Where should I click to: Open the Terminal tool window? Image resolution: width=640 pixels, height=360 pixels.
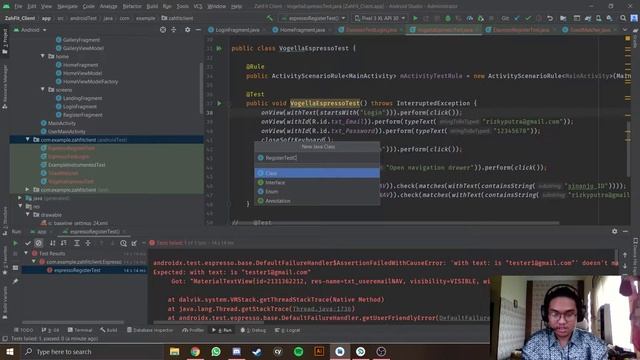tap(80, 330)
